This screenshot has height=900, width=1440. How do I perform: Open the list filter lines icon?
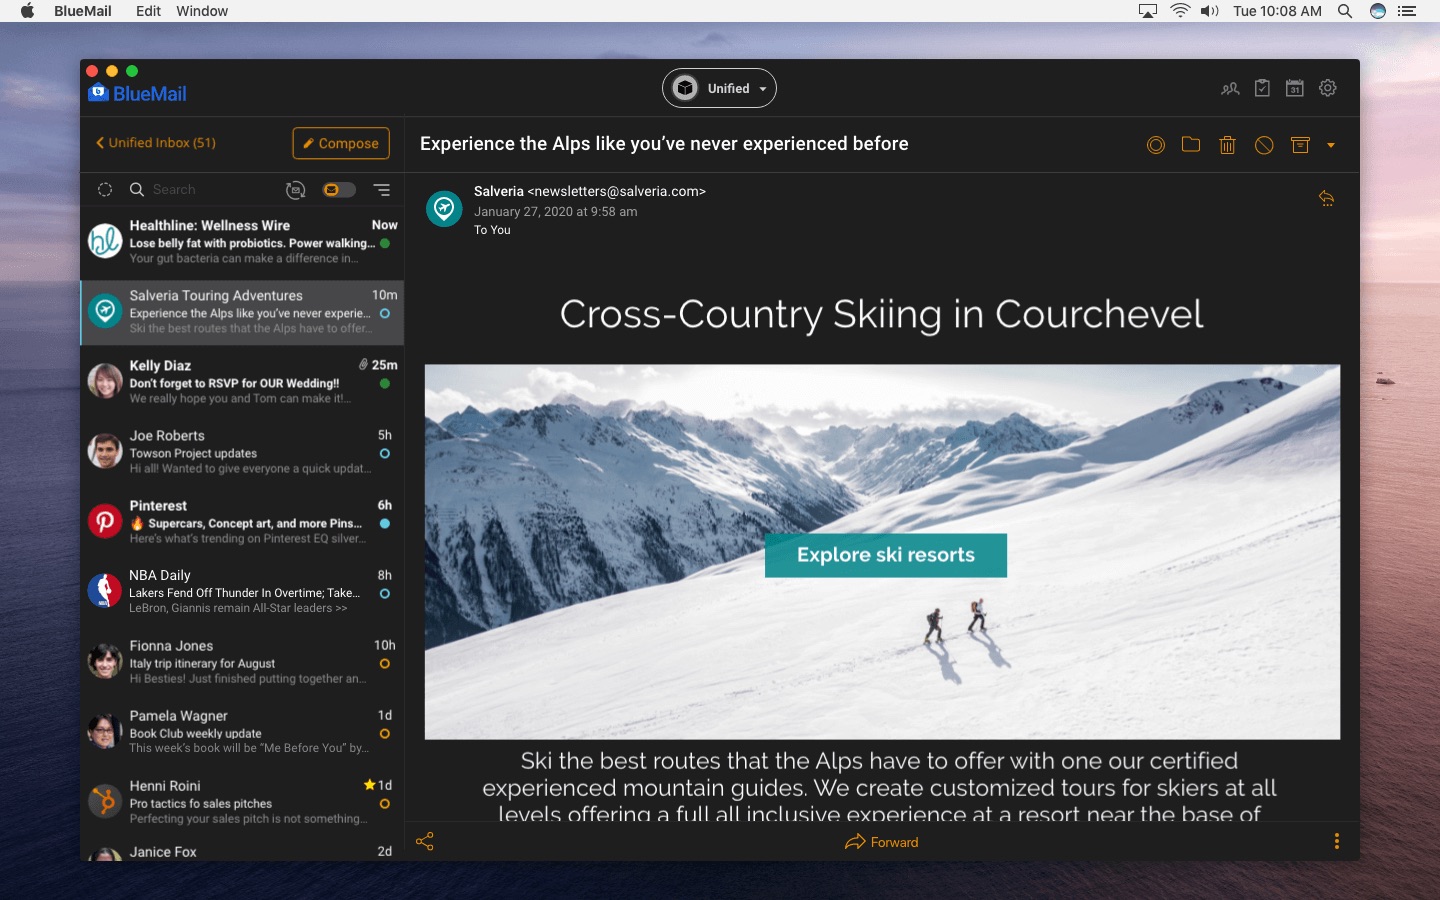382,189
